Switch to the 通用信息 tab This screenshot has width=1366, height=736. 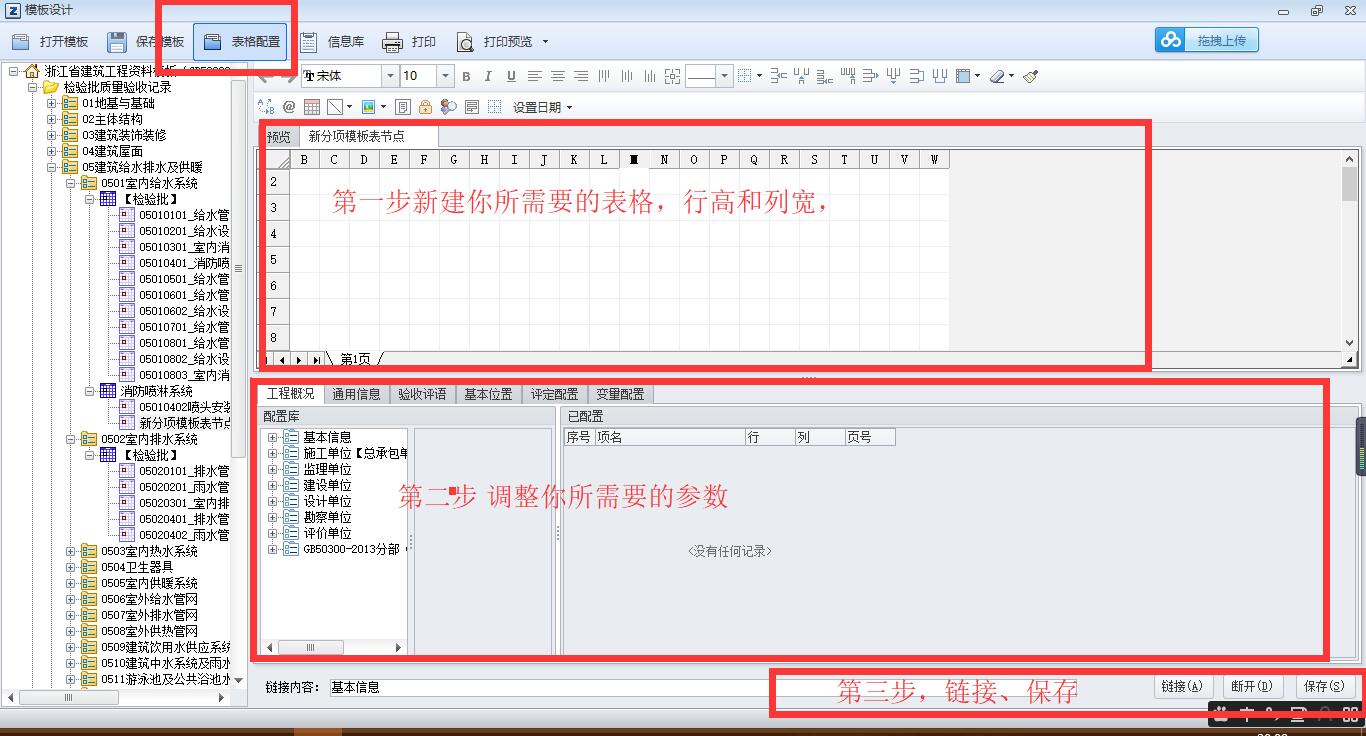coord(356,394)
